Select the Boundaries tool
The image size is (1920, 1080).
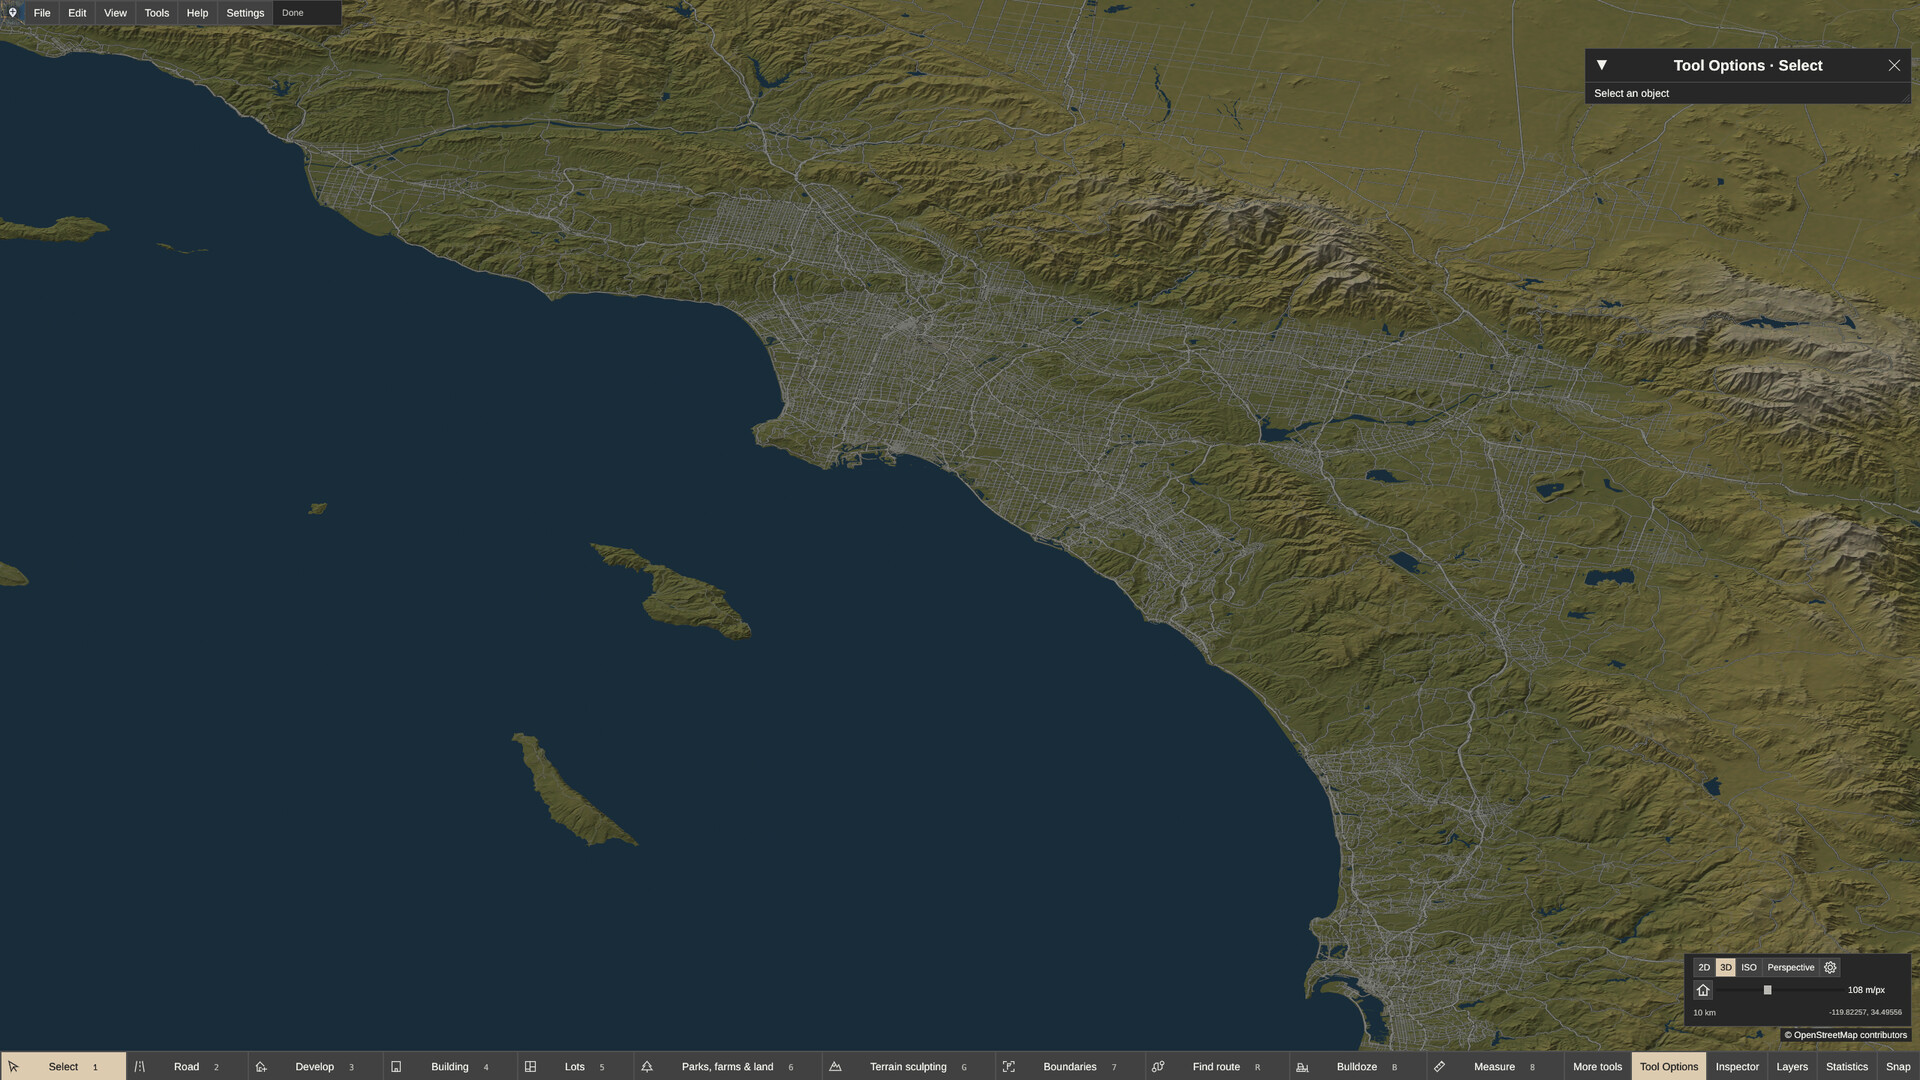pos(1070,1066)
